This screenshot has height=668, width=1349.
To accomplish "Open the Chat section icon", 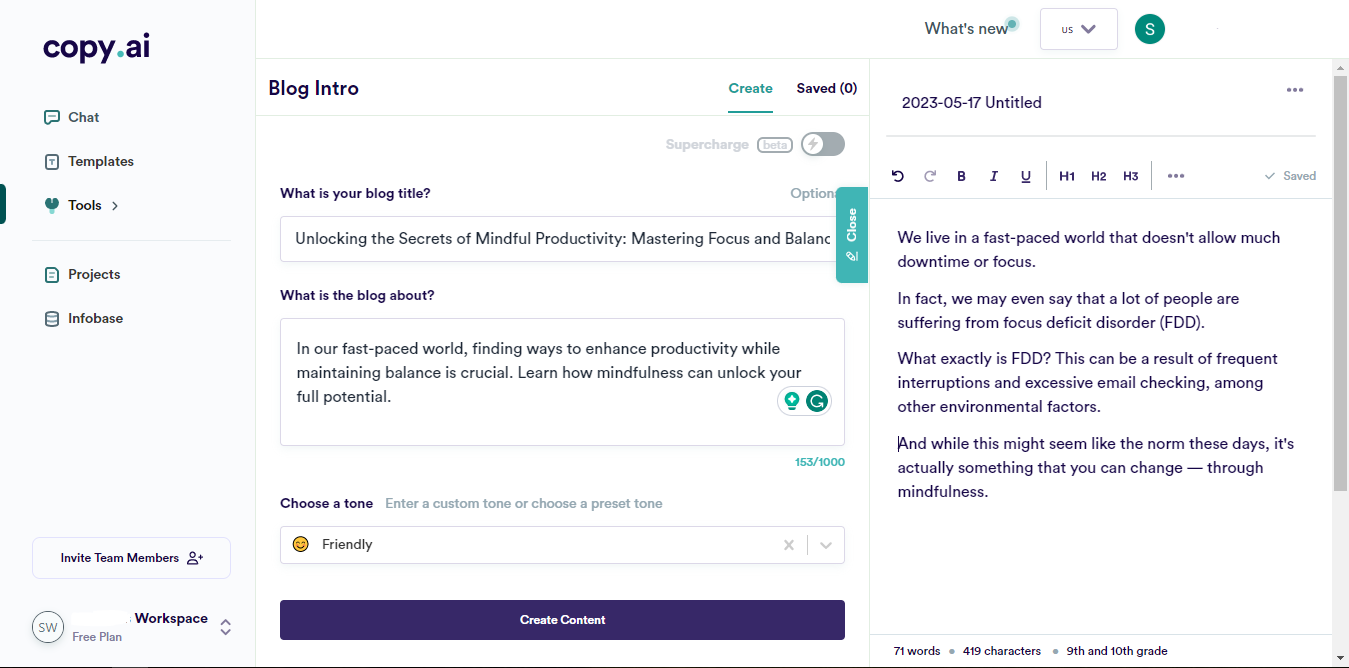I will (x=52, y=117).
